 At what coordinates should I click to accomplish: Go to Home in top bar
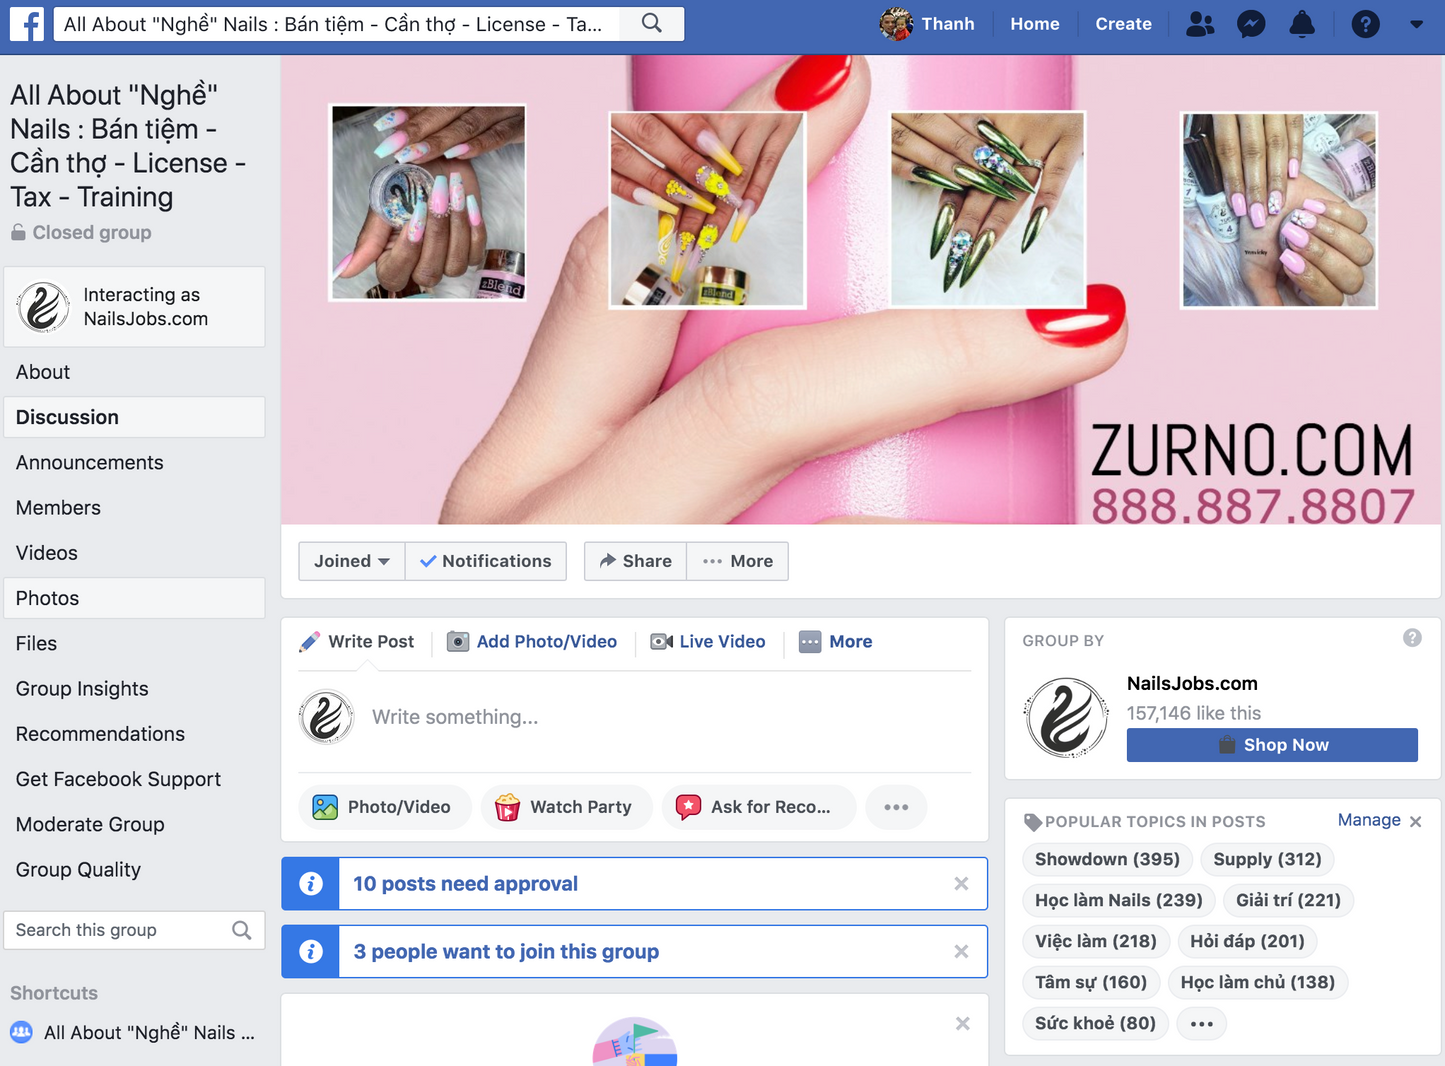[1034, 24]
